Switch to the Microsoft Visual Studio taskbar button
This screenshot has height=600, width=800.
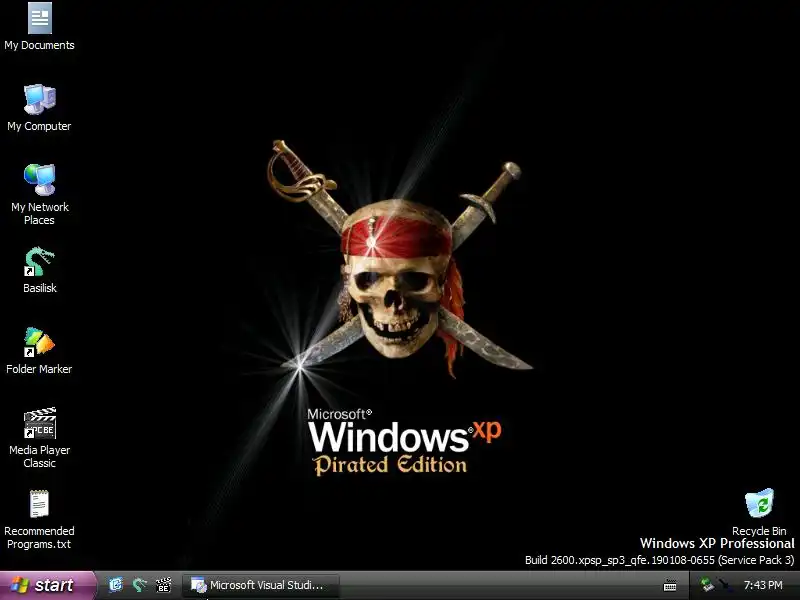point(261,585)
